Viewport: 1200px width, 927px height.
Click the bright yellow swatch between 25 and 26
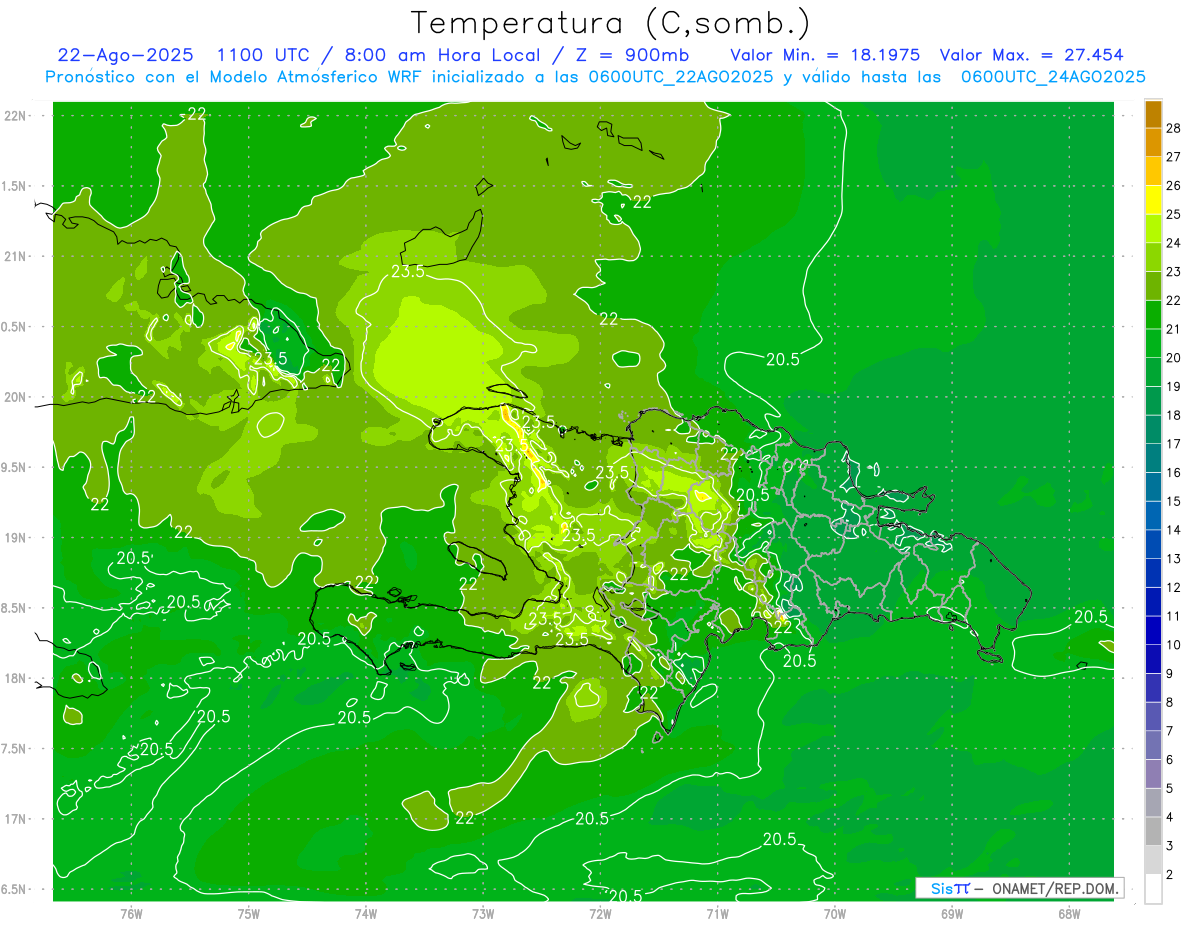1153,200
